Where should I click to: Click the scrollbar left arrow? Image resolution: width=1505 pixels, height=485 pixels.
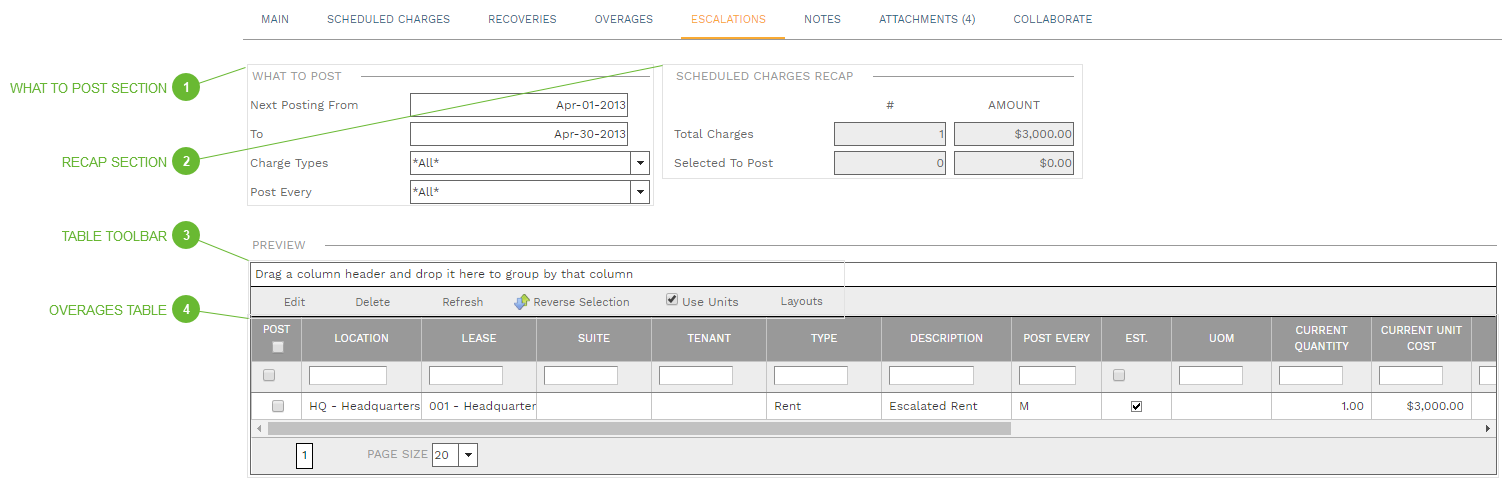259,428
